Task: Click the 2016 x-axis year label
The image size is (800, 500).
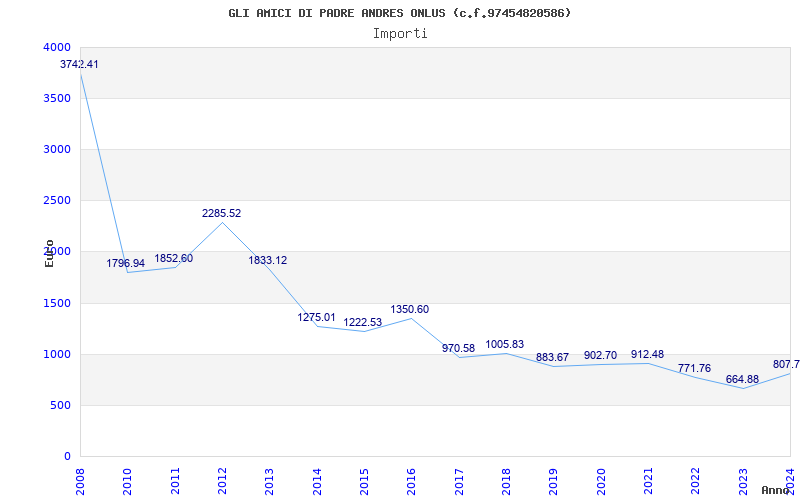Action: click(x=411, y=482)
